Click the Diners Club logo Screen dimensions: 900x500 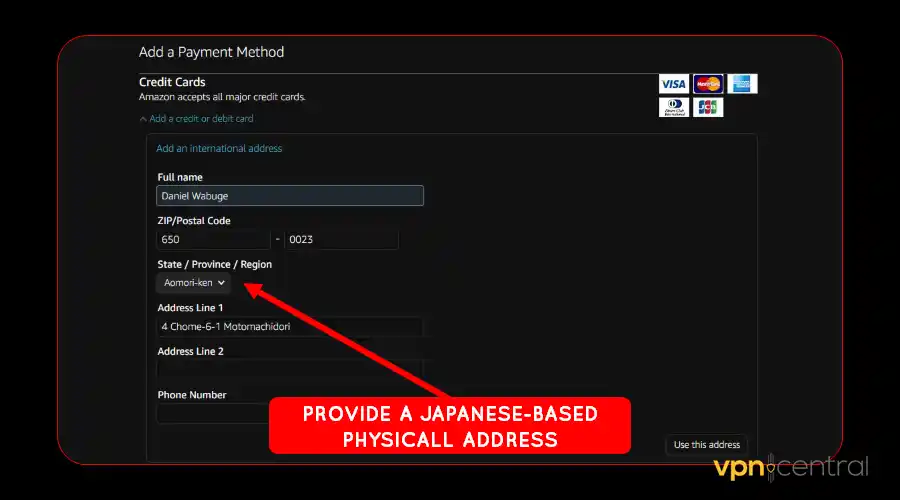click(673, 107)
